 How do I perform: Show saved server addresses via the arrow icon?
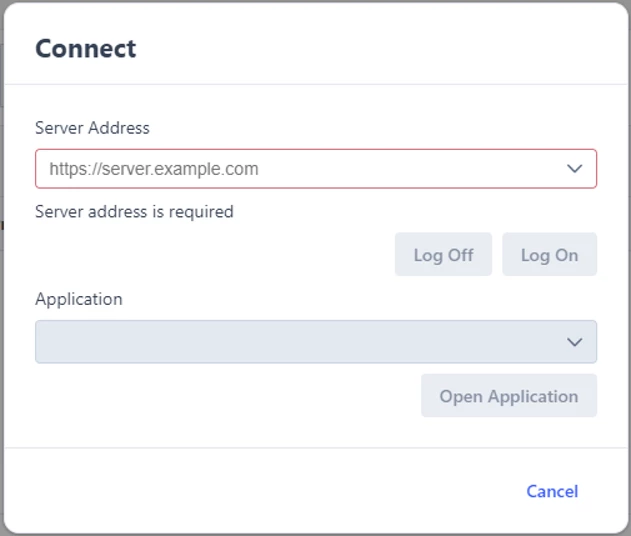pyautogui.click(x=574, y=169)
